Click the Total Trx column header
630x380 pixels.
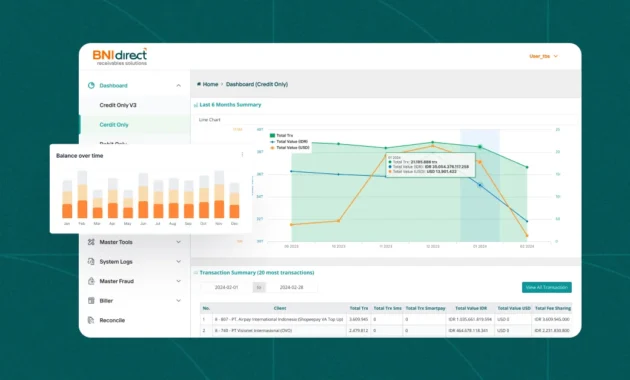click(x=359, y=308)
